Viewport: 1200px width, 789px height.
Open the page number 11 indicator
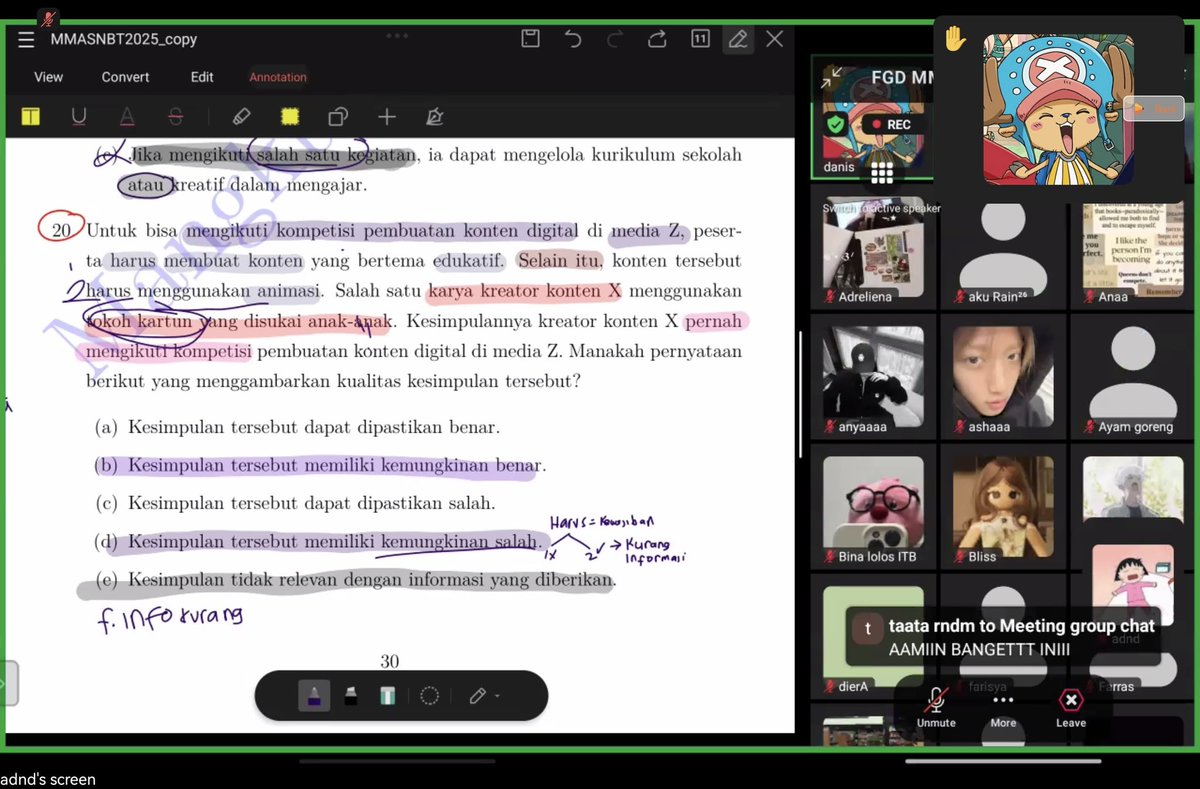pyautogui.click(x=700, y=39)
